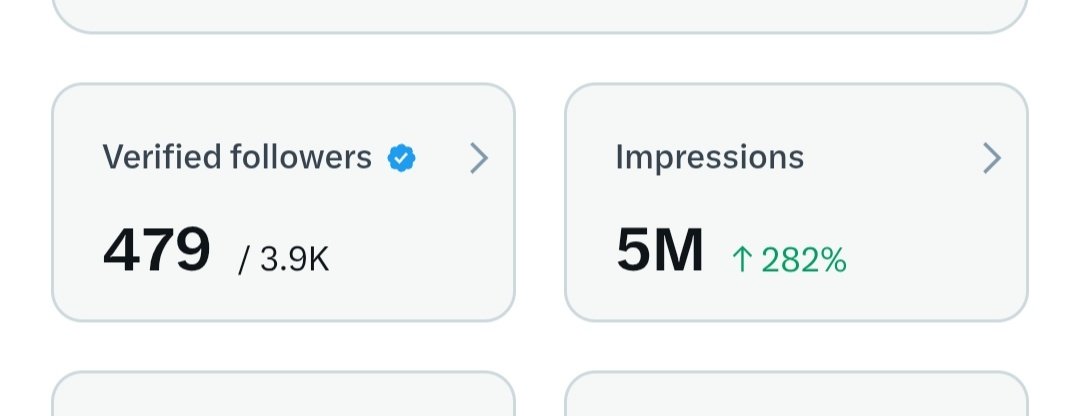Click the cut-off card at bottom right
The width and height of the screenshot is (1080, 416).
click(x=796, y=394)
